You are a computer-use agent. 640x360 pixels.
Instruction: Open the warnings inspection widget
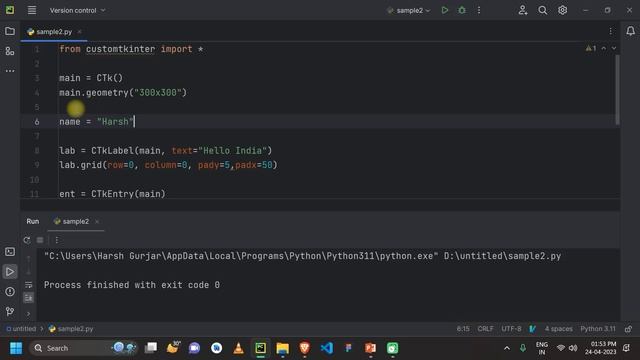tap(591, 49)
